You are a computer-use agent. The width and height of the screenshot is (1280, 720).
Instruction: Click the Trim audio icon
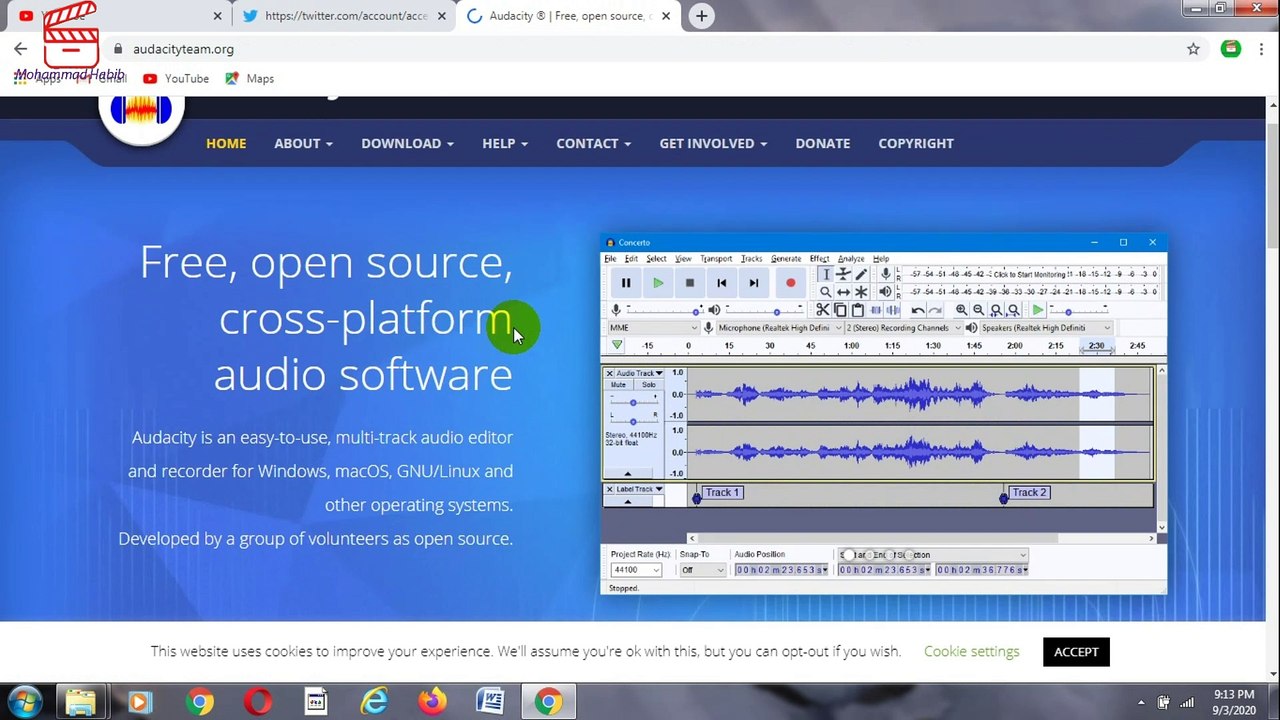[x=876, y=310]
